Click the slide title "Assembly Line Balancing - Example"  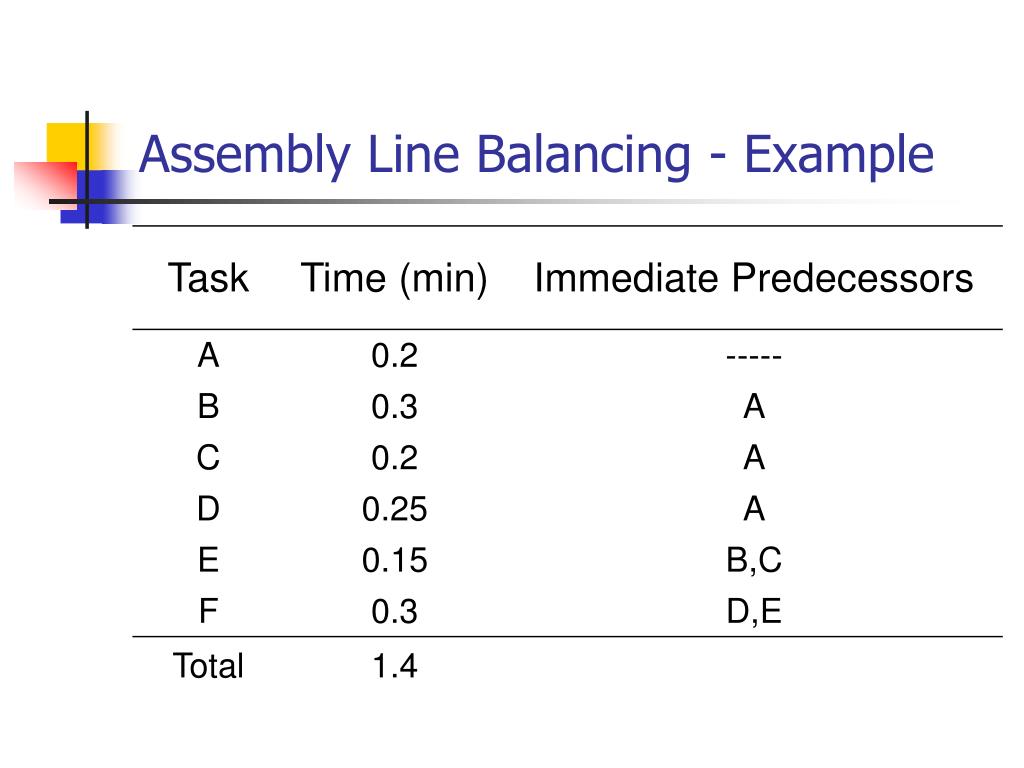[x=536, y=157]
